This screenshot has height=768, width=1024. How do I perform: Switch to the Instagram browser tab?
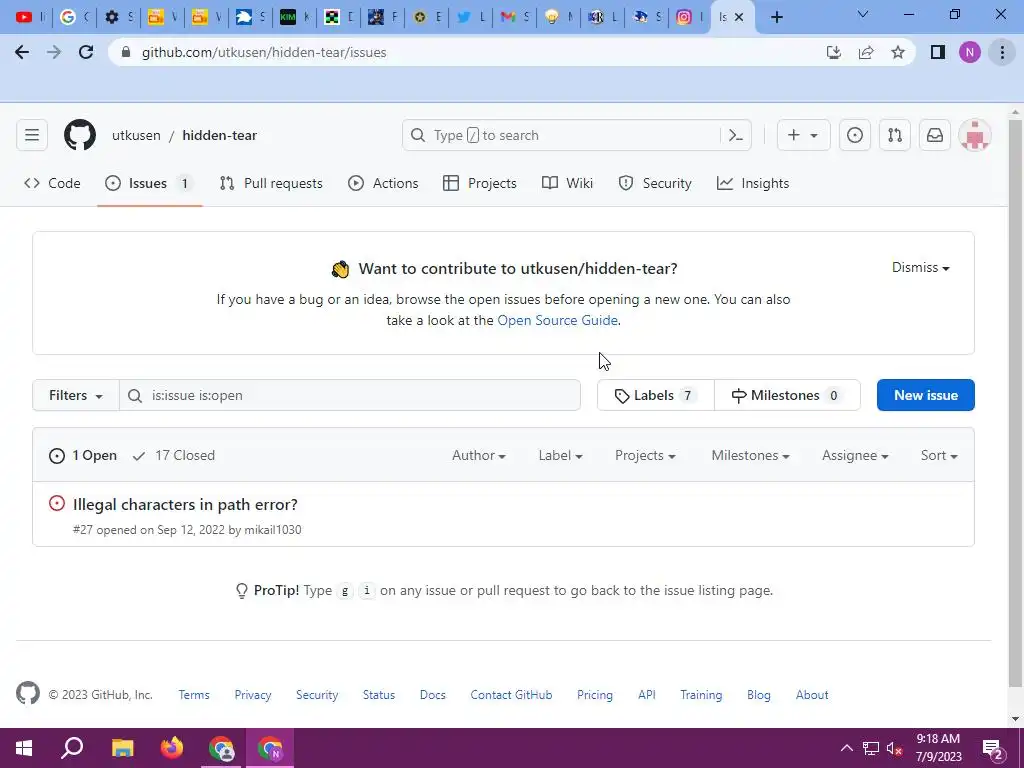(690, 17)
